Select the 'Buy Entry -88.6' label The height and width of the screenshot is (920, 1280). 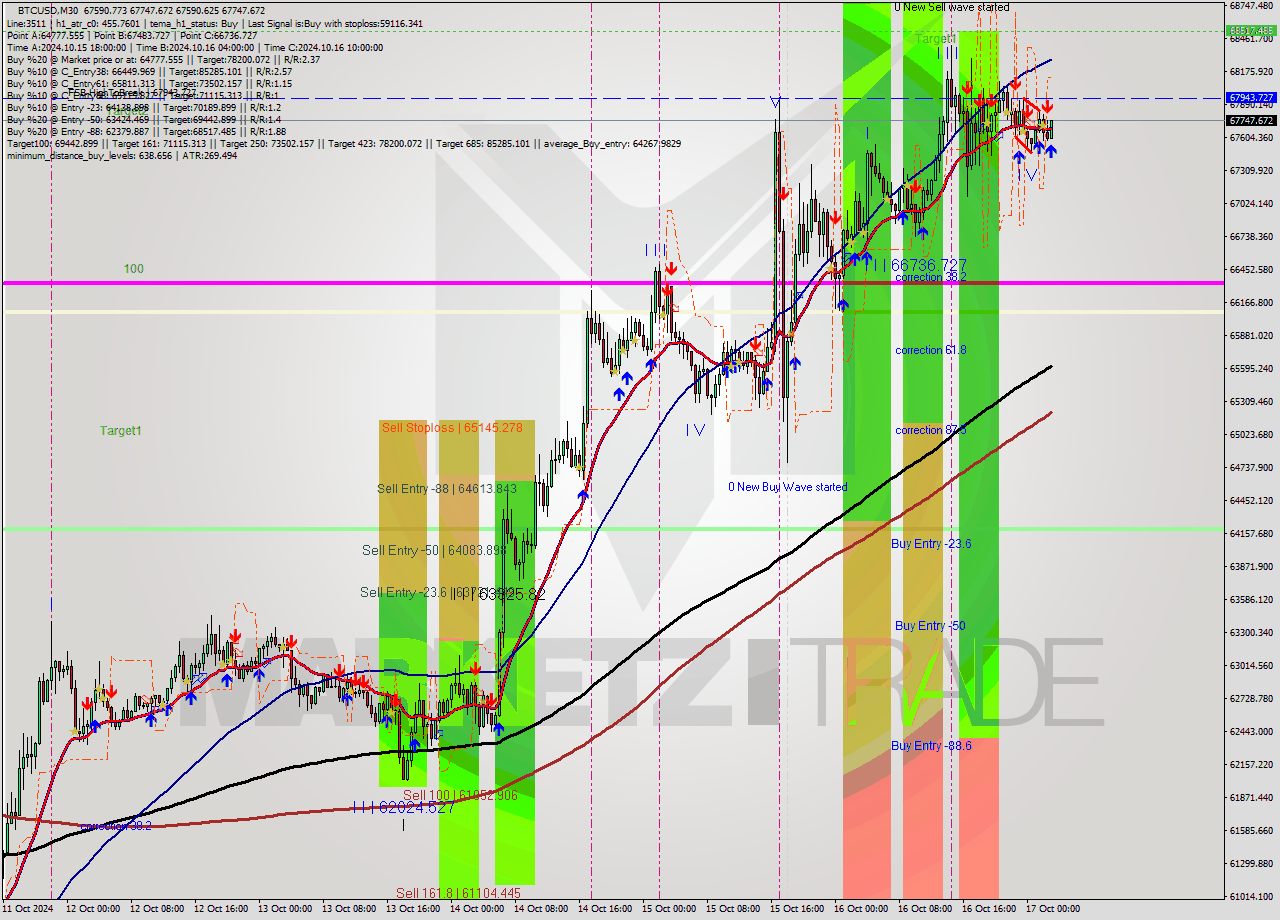[x=931, y=746]
